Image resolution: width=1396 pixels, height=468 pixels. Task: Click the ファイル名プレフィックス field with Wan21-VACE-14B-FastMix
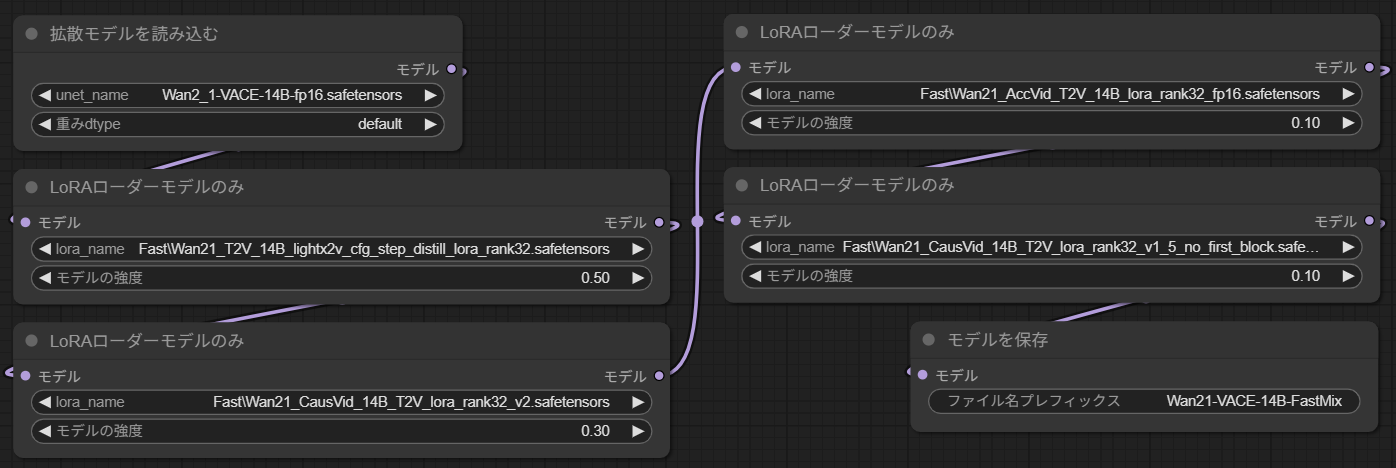[1144, 401]
